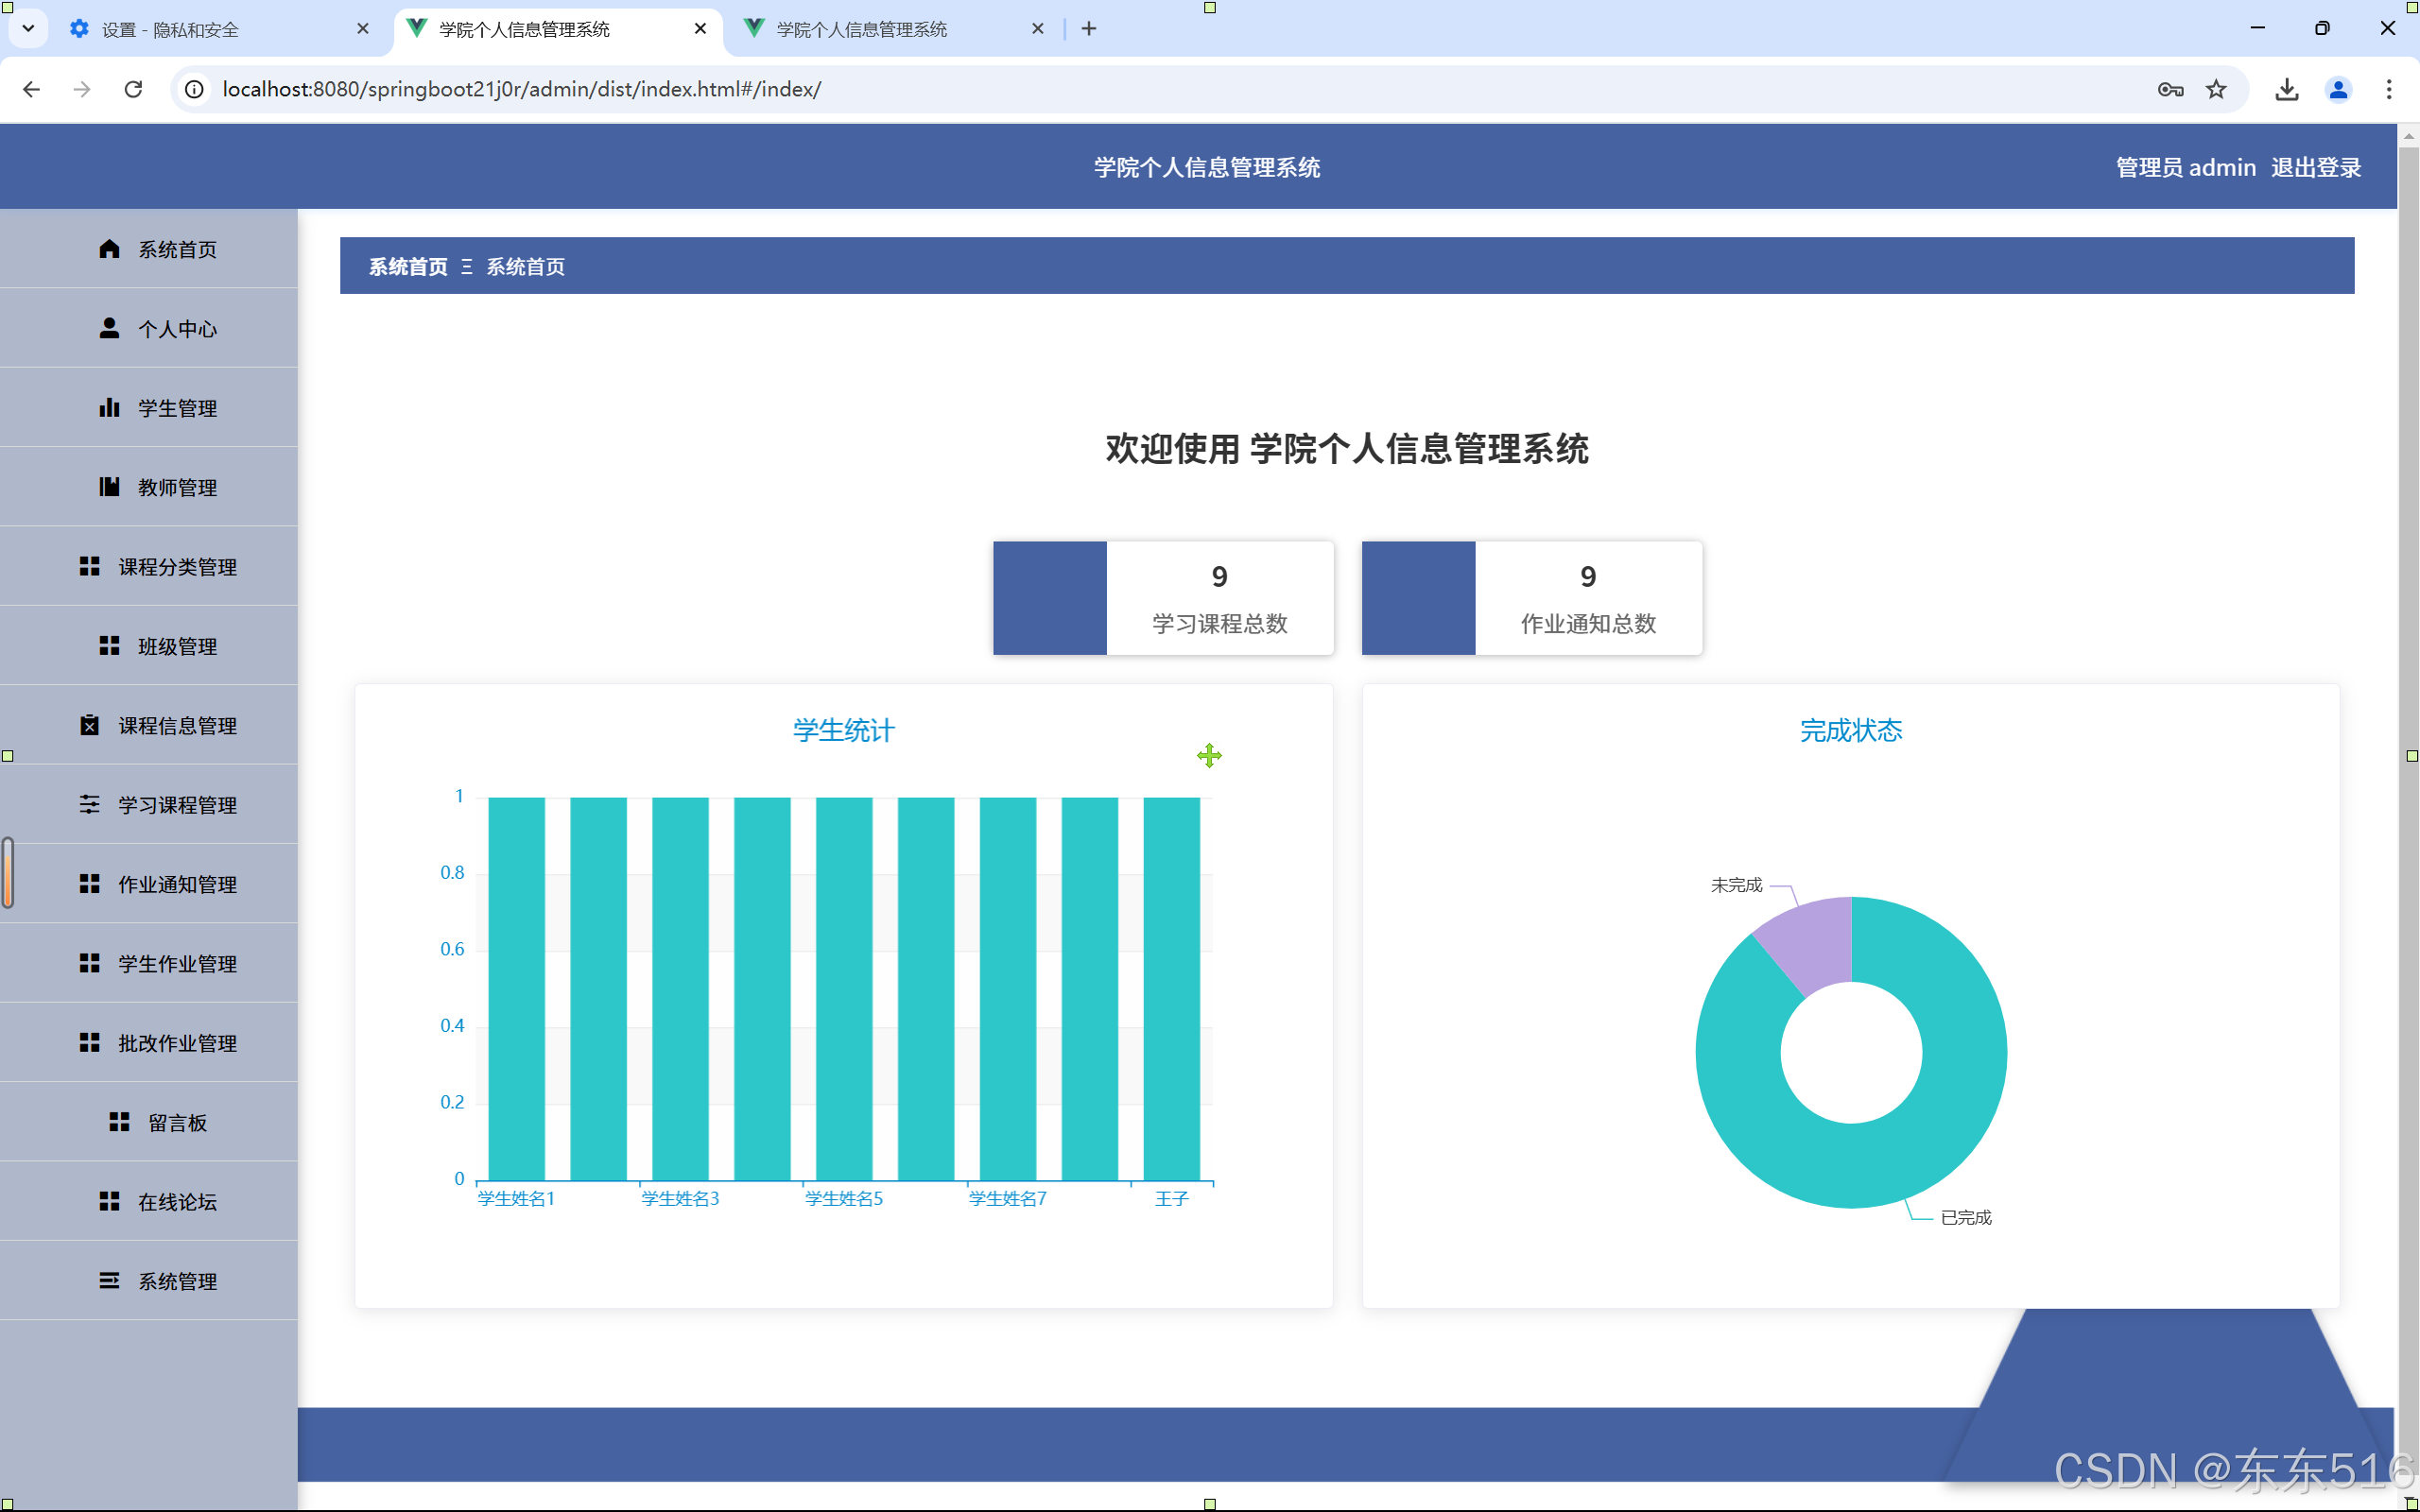The image size is (2420, 1512).
Task: Click the clipboard icon beside 课程信息管理
Action: tap(89, 725)
